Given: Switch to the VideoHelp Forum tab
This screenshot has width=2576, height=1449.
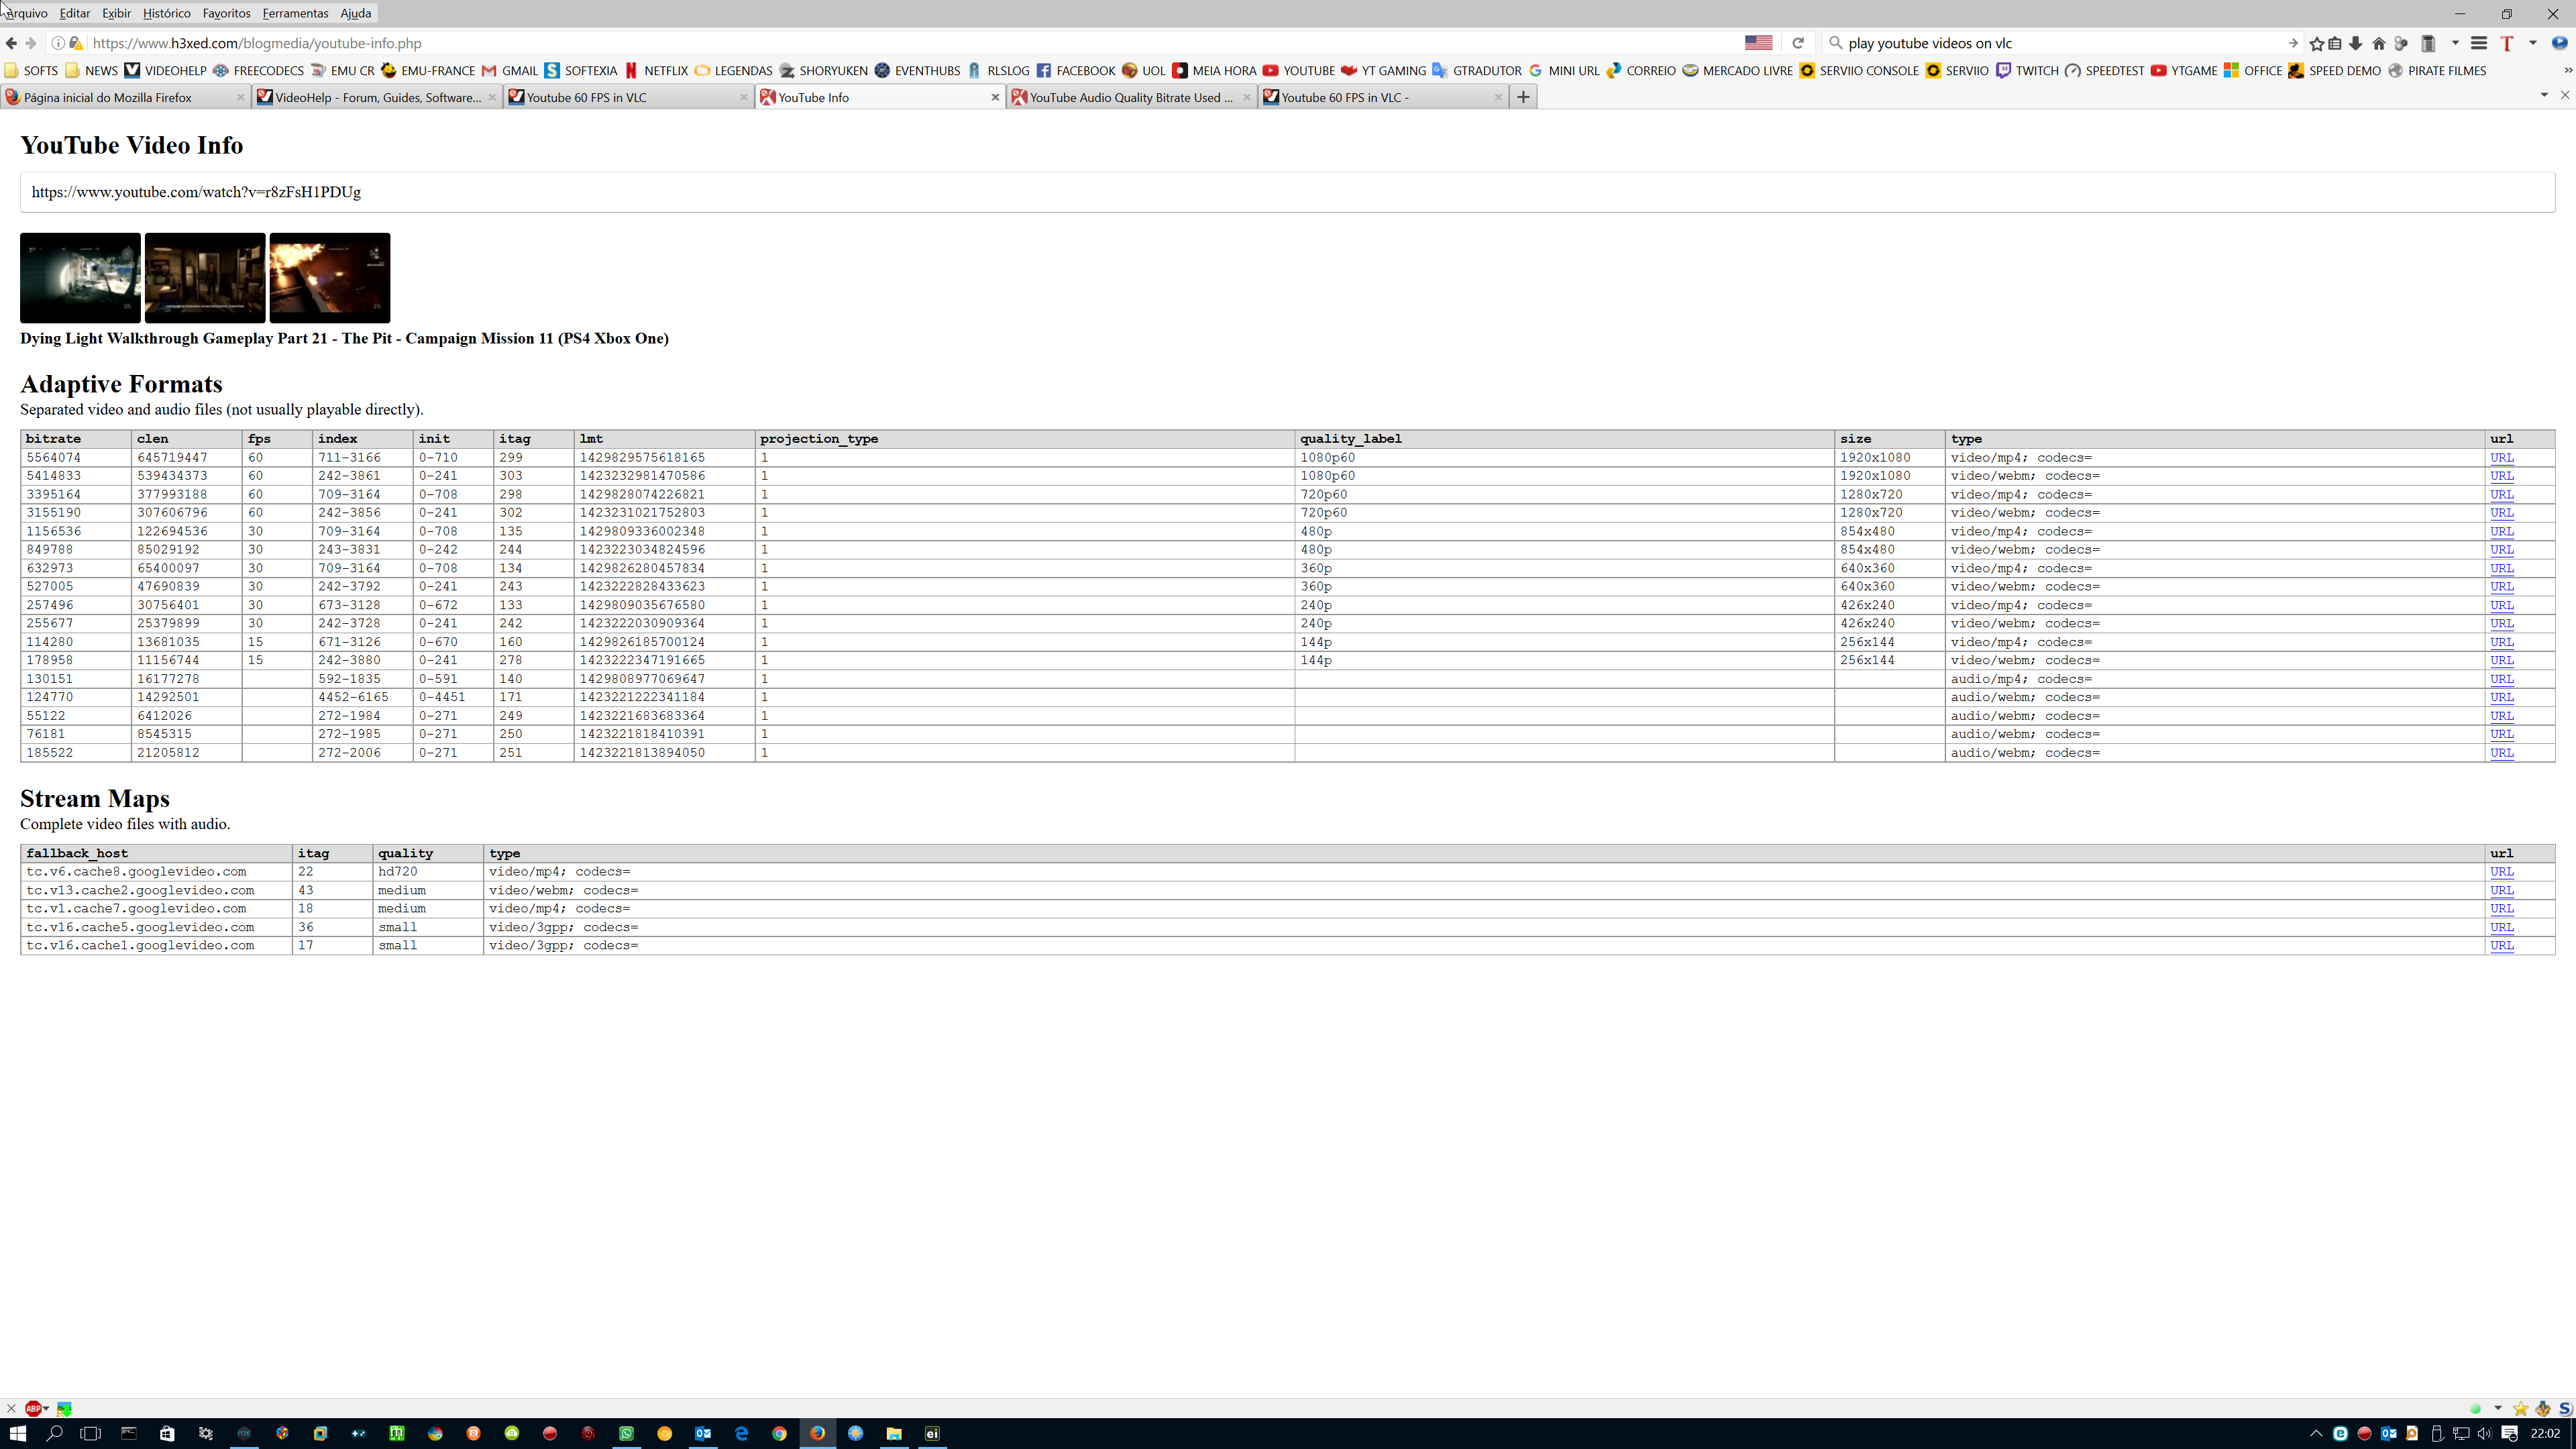Looking at the screenshot, I should (x=376, y=97).
